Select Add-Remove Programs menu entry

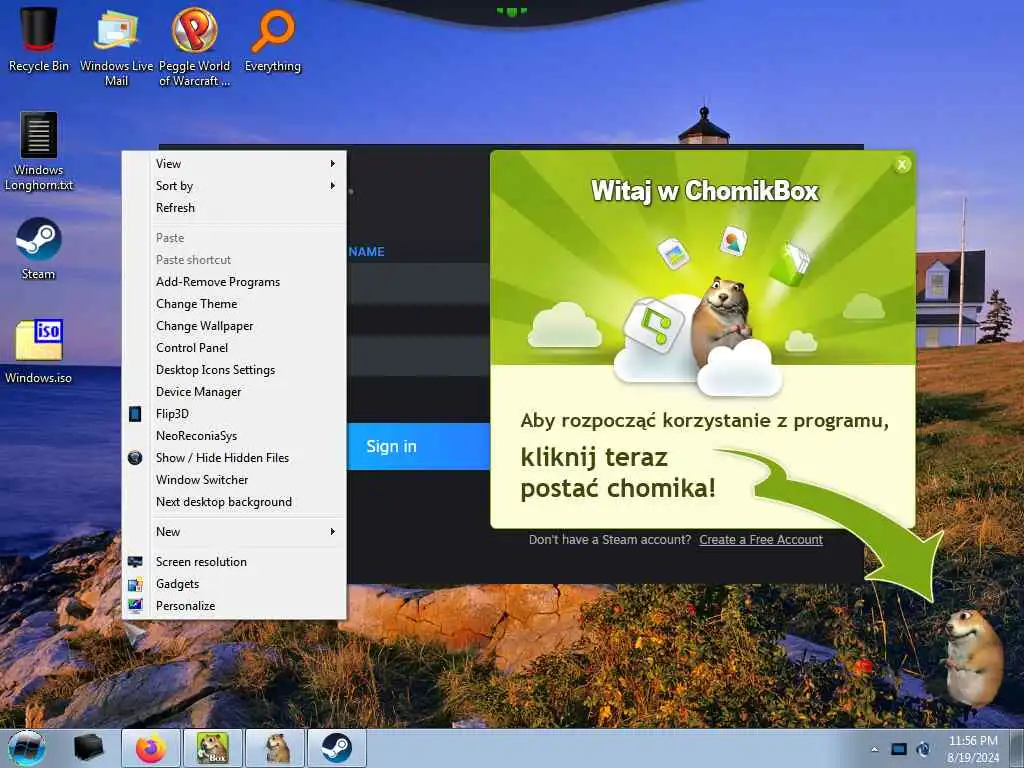tap(234, 282)
